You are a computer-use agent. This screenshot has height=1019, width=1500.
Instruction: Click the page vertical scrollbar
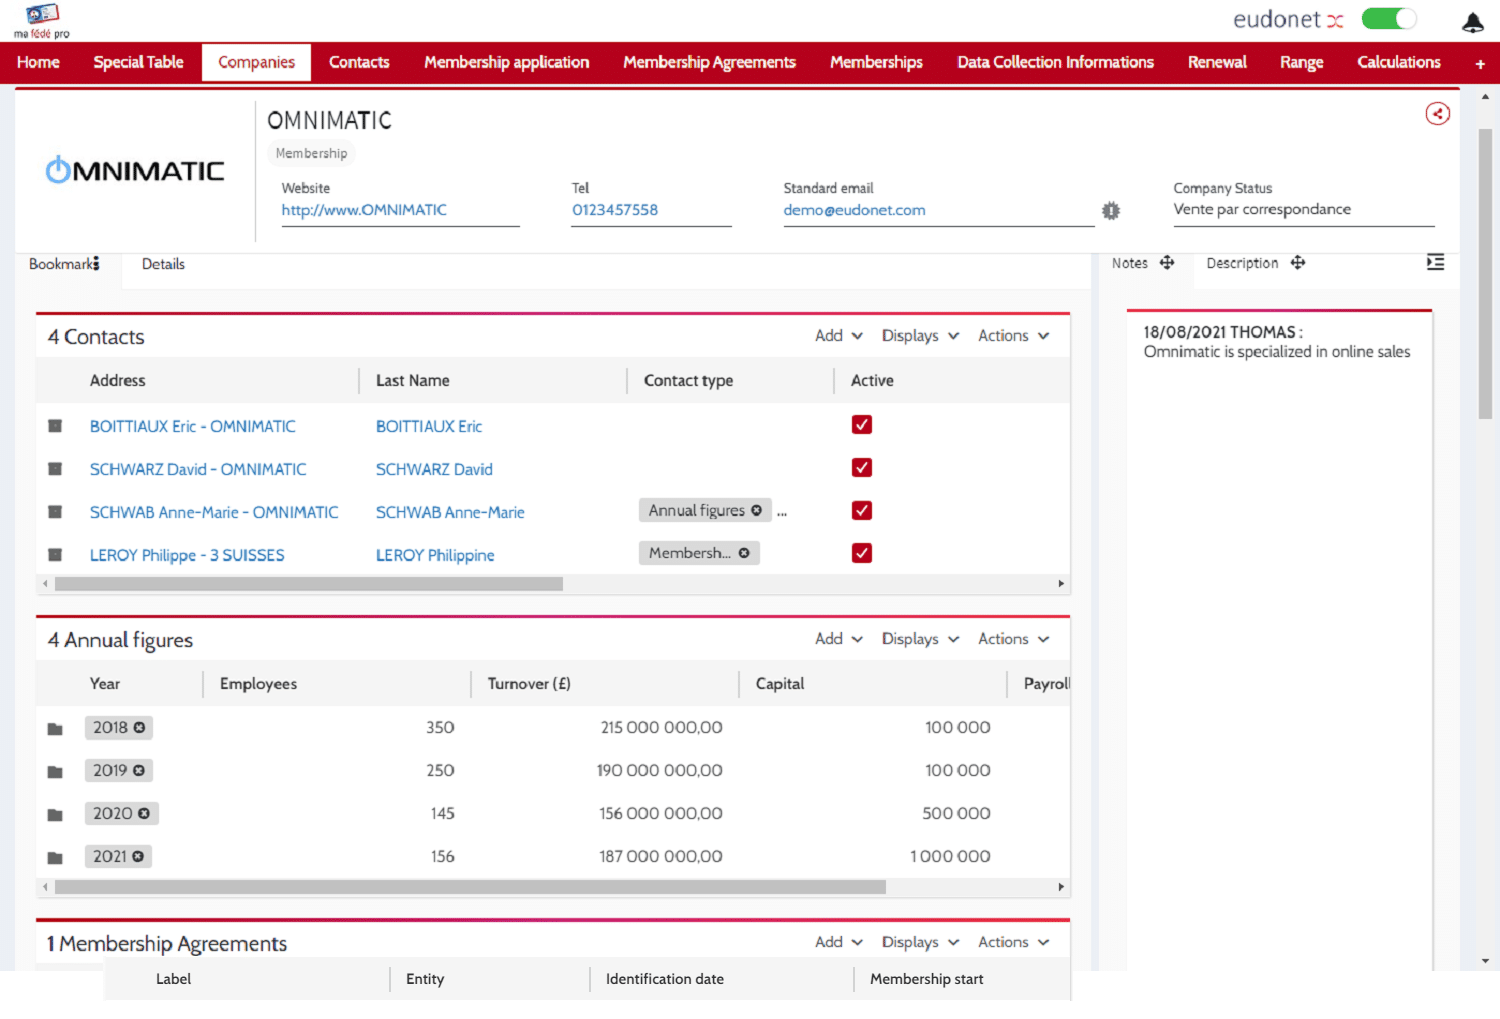coord(1485,274)
